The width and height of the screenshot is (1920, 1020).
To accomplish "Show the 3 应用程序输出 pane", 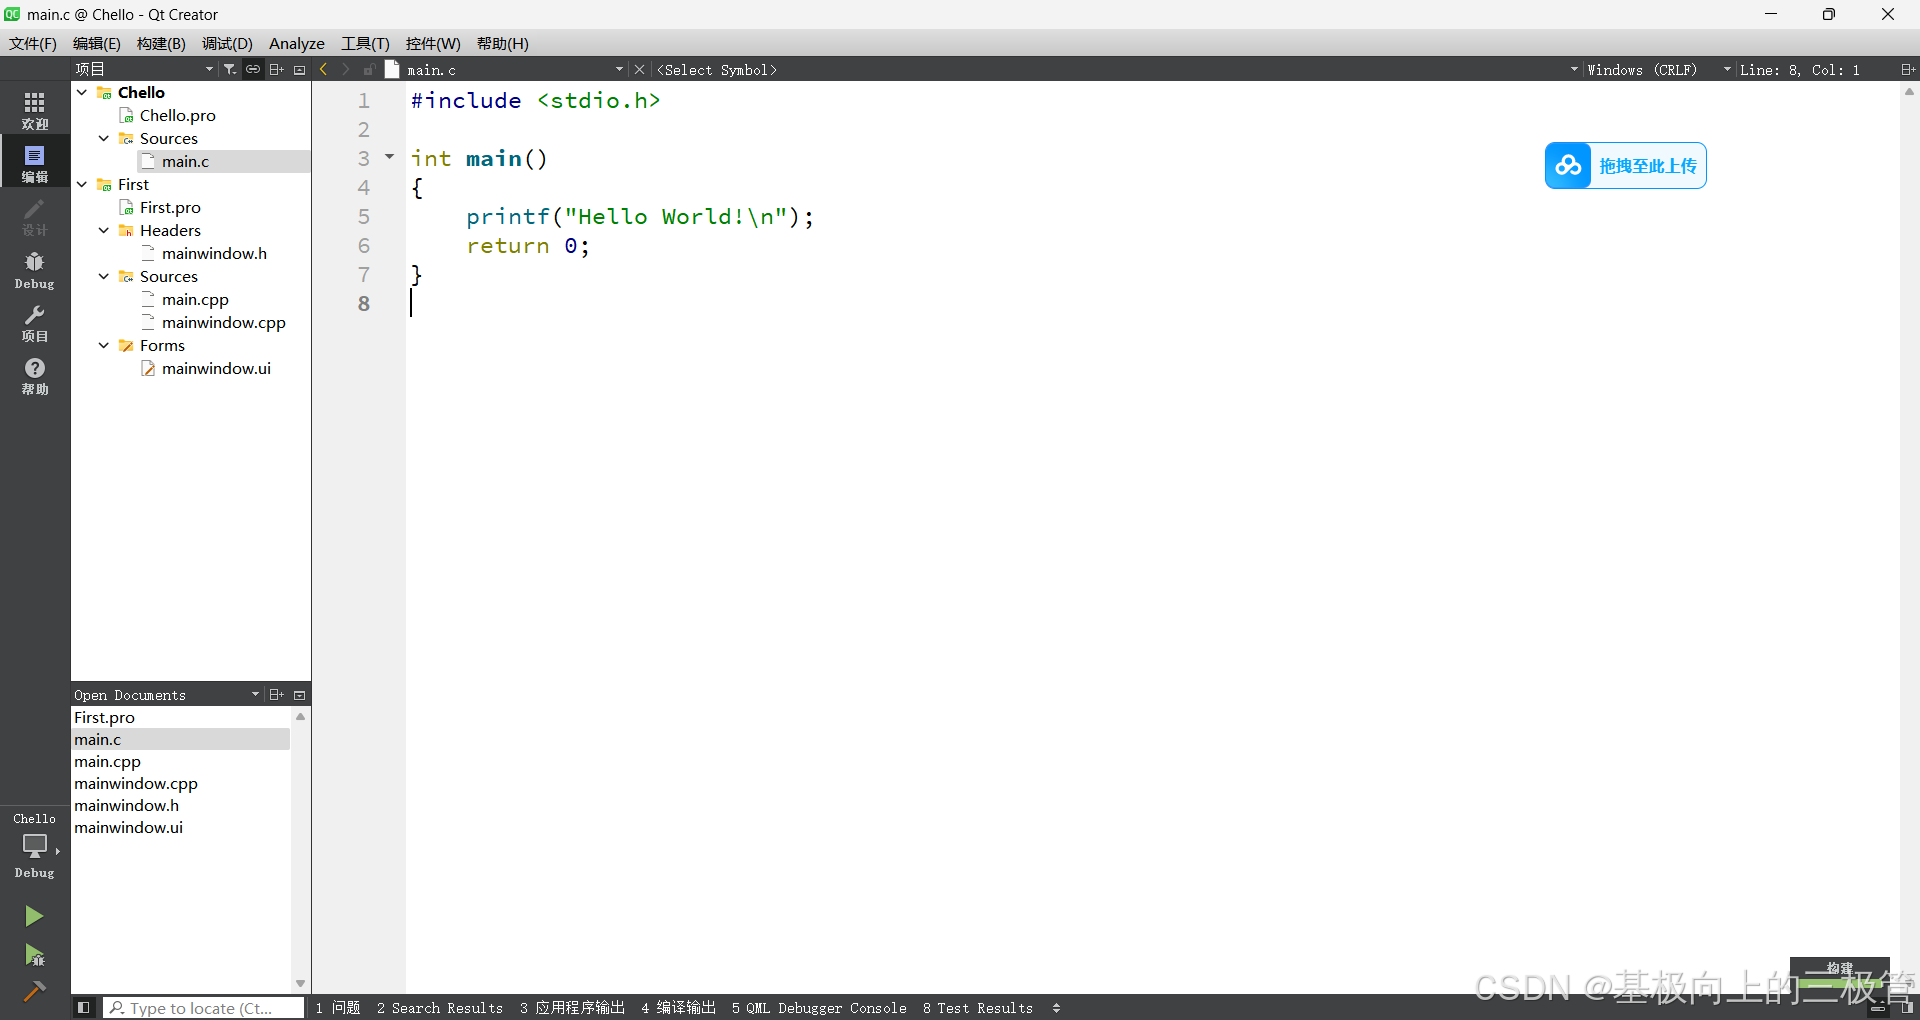I will click(x=572, y=1008).
